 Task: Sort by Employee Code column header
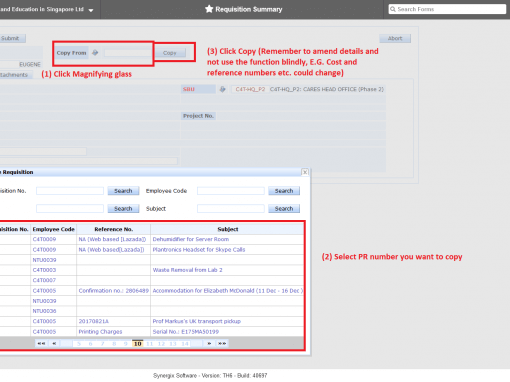coord(54,229)
